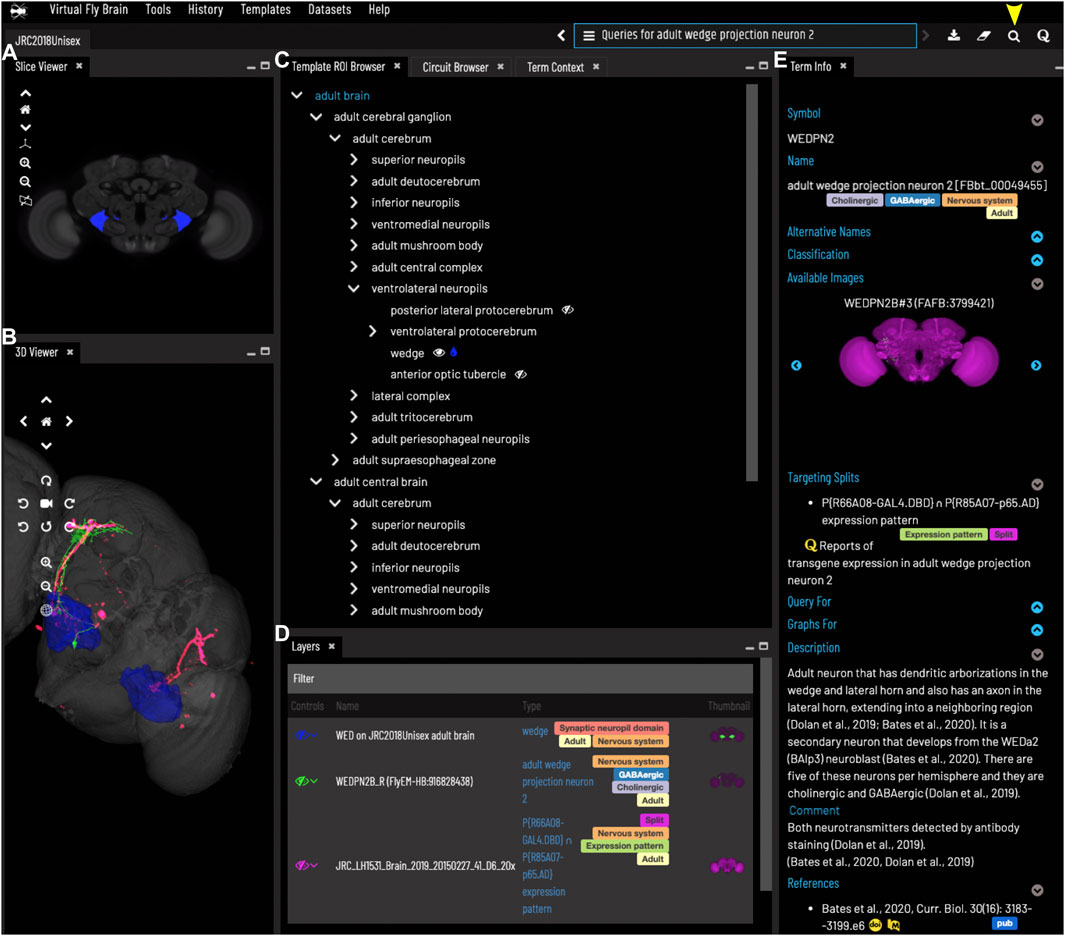Screen dimensions: 1065x936
Task: Click the pub badge beside the Bates reference
Action: click(1005, 923)
